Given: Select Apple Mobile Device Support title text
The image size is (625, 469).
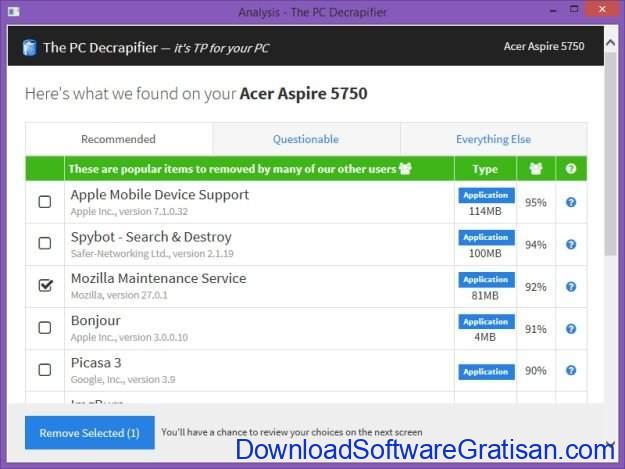Looking at the screenshot, I should coord(159,195).
